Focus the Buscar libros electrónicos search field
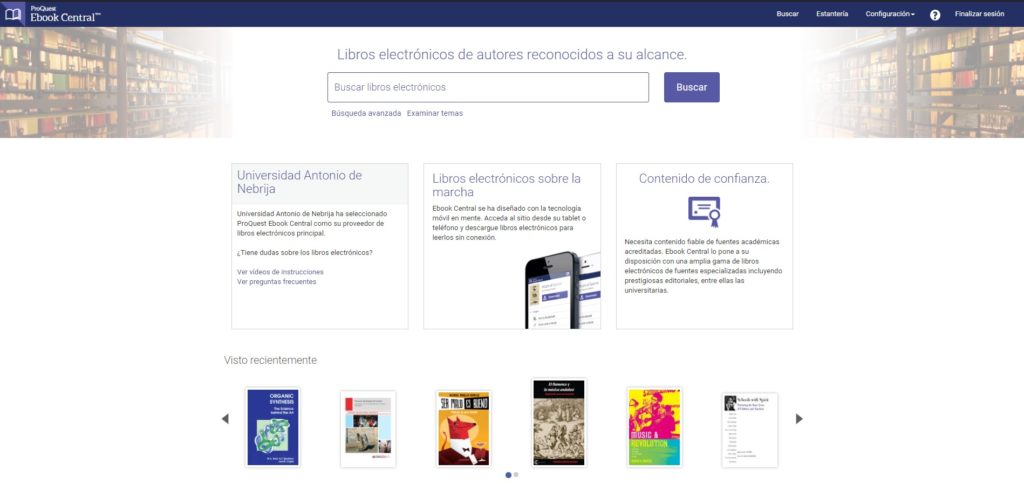This screenshot has height=484, width=1024. pos(488,87)
